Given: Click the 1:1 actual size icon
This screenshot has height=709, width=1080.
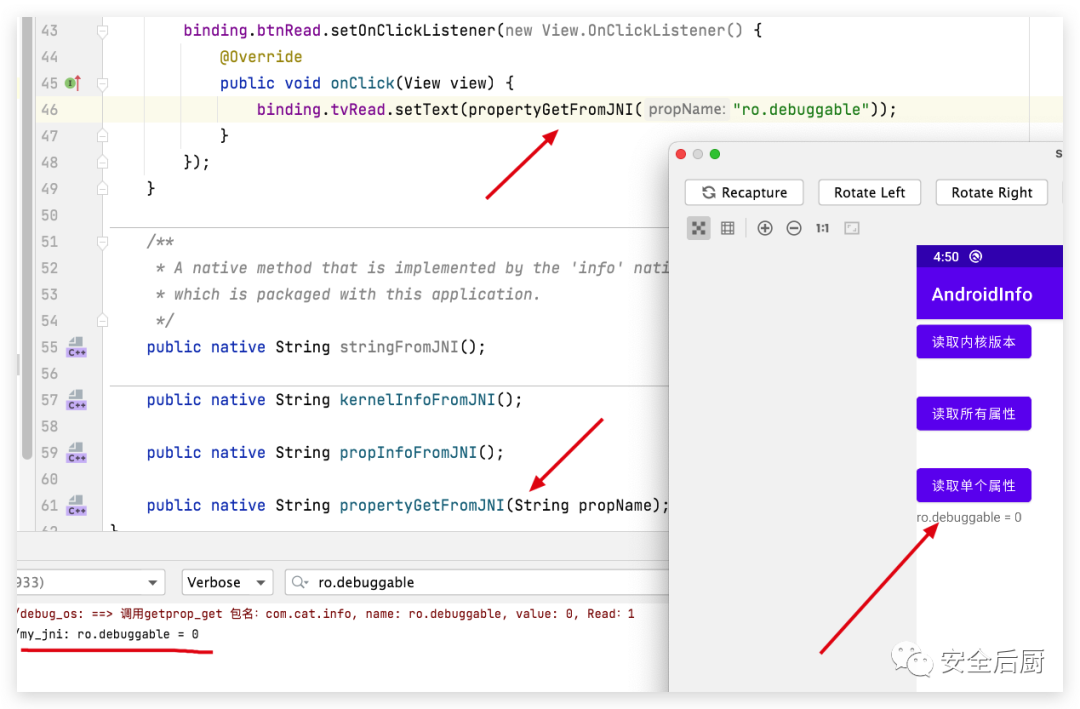Looking at the screenshot, I should [822, 228].
